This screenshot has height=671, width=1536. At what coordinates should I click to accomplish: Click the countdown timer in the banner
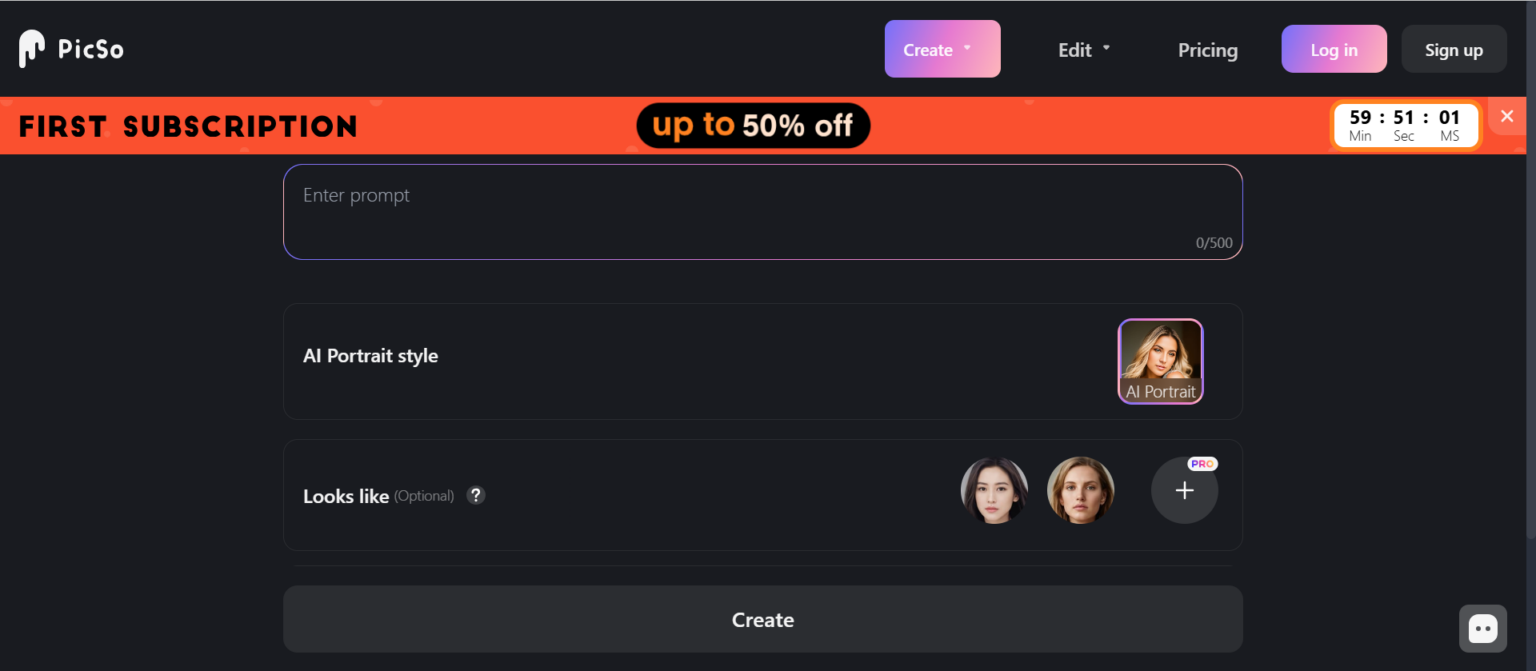[1405, 125]
